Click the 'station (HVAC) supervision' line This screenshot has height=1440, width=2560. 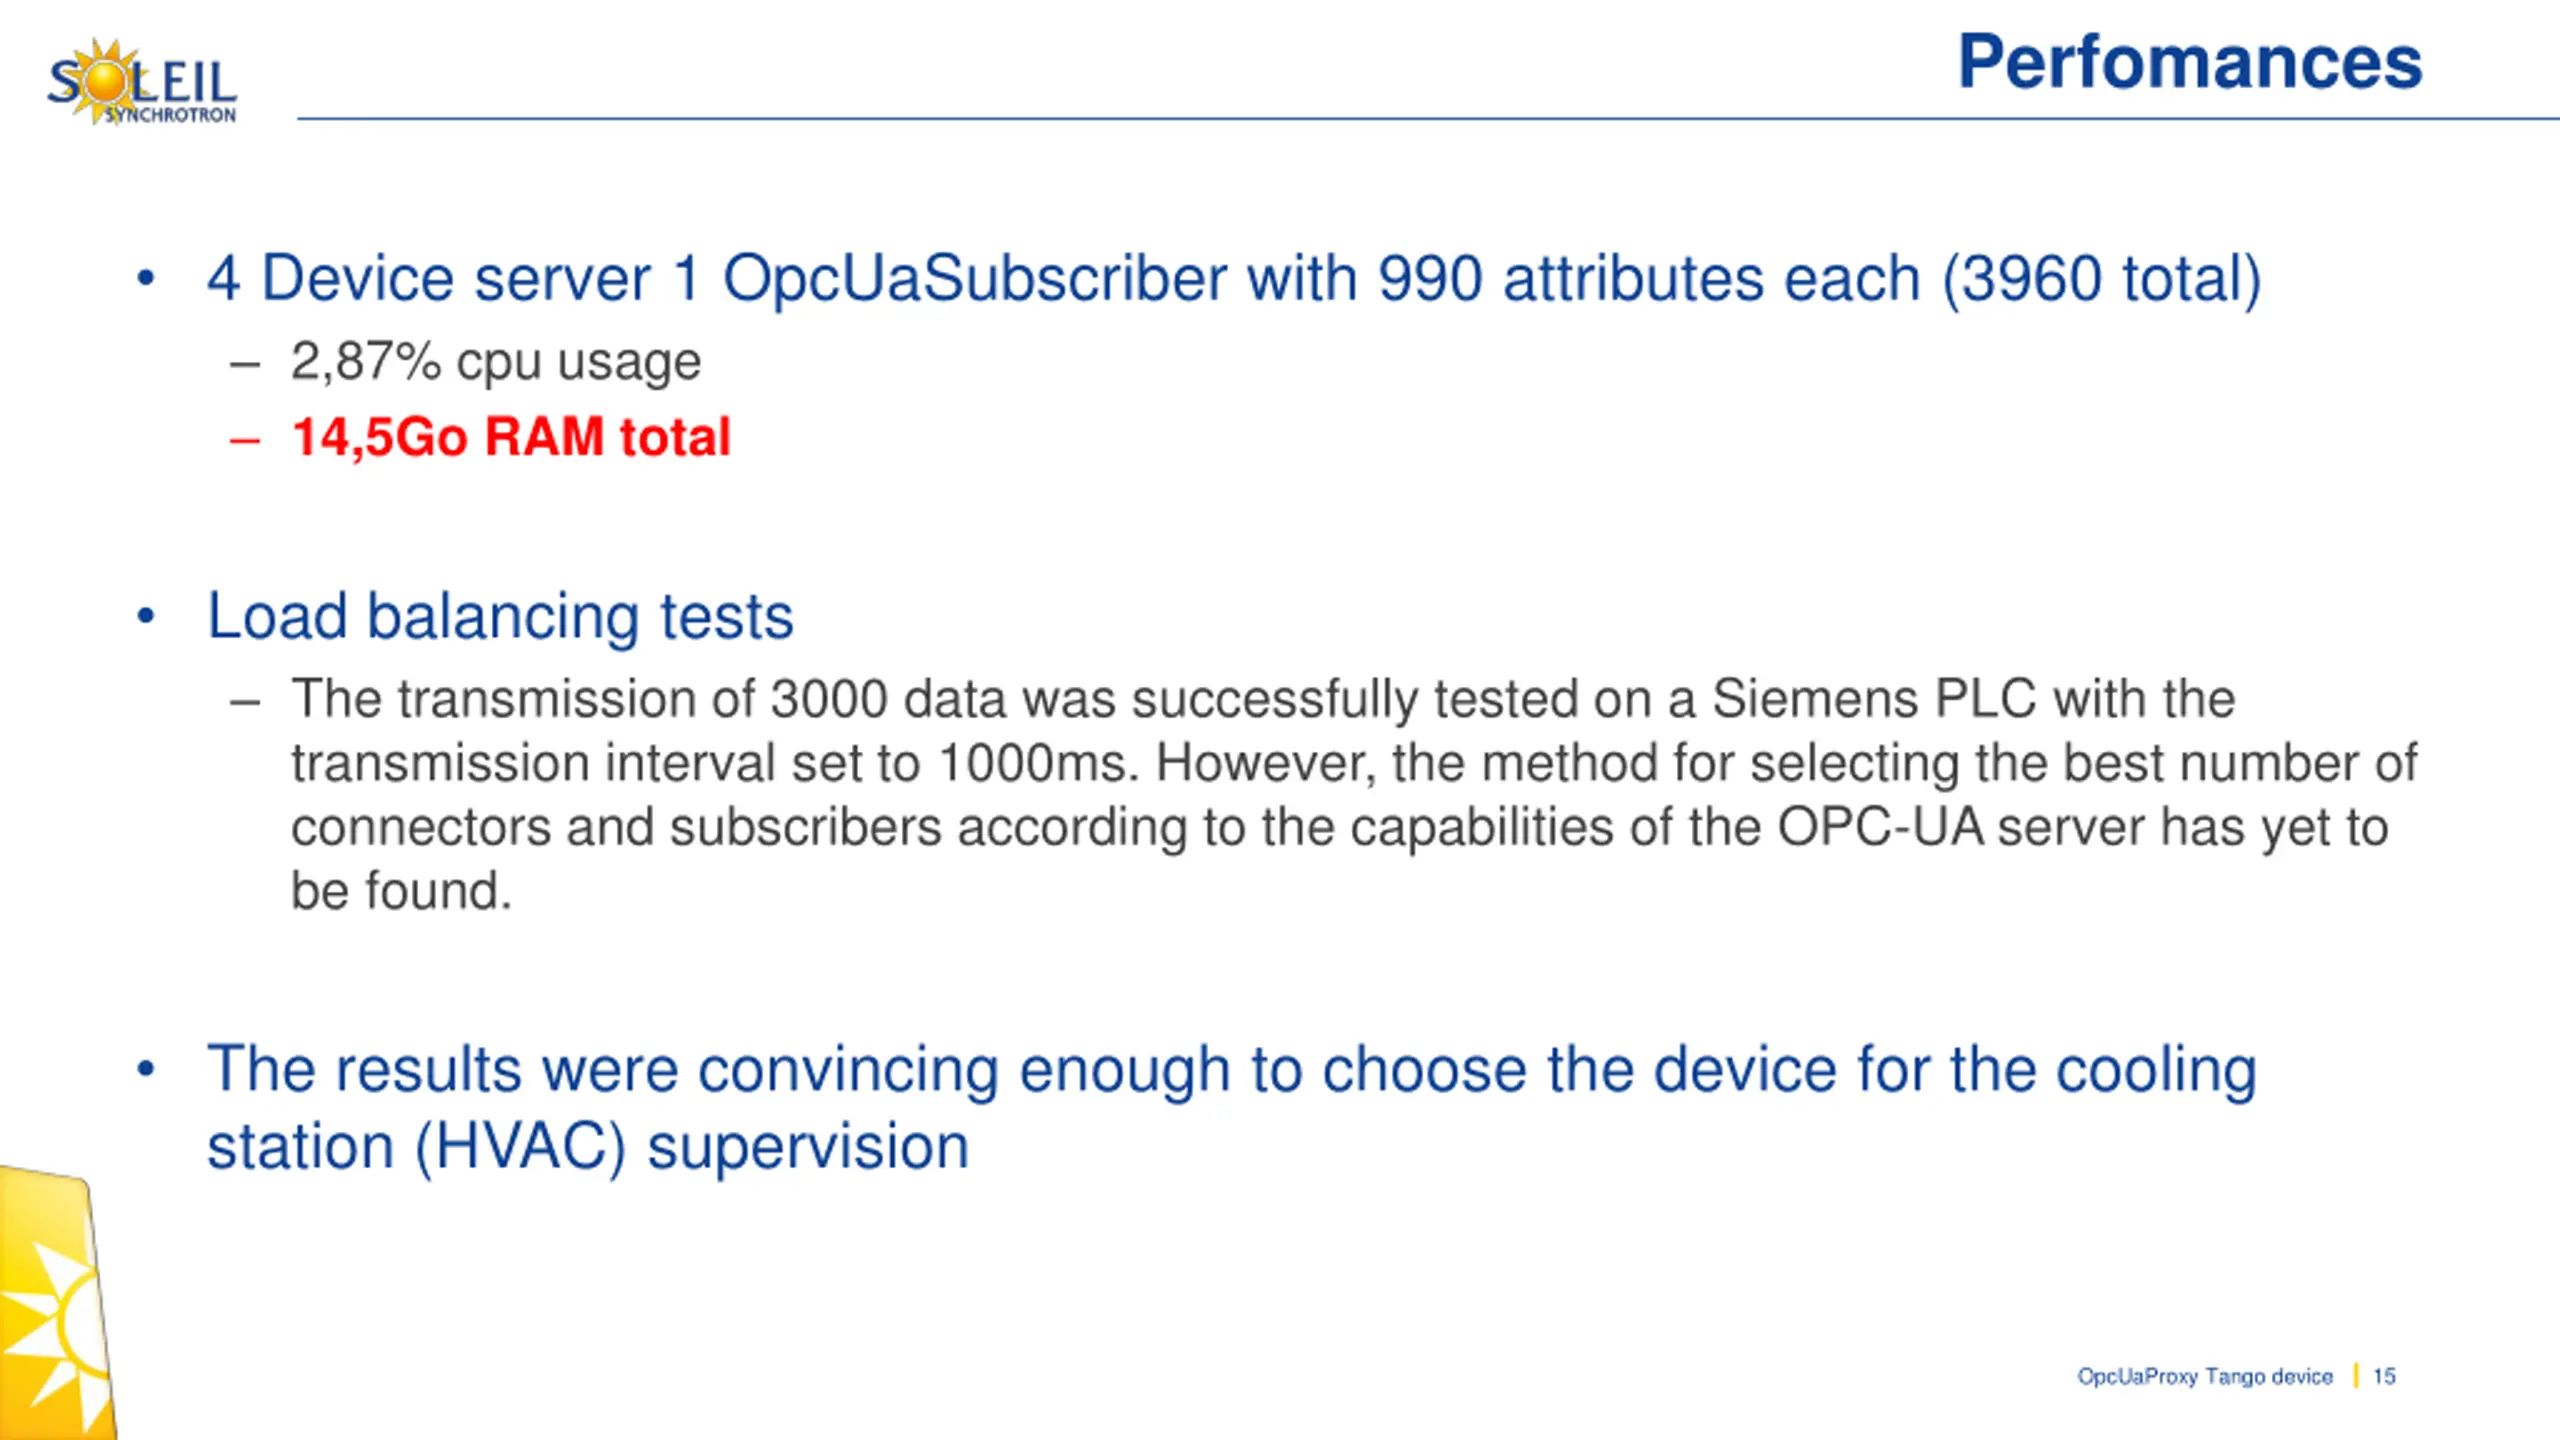click(x=588, y=1146)
